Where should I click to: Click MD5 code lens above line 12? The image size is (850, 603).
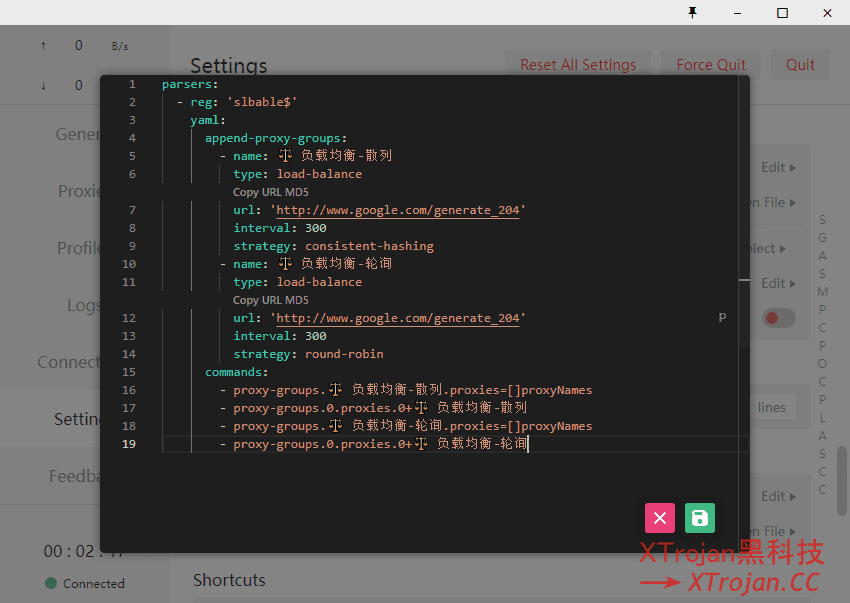tap(297, 300)
